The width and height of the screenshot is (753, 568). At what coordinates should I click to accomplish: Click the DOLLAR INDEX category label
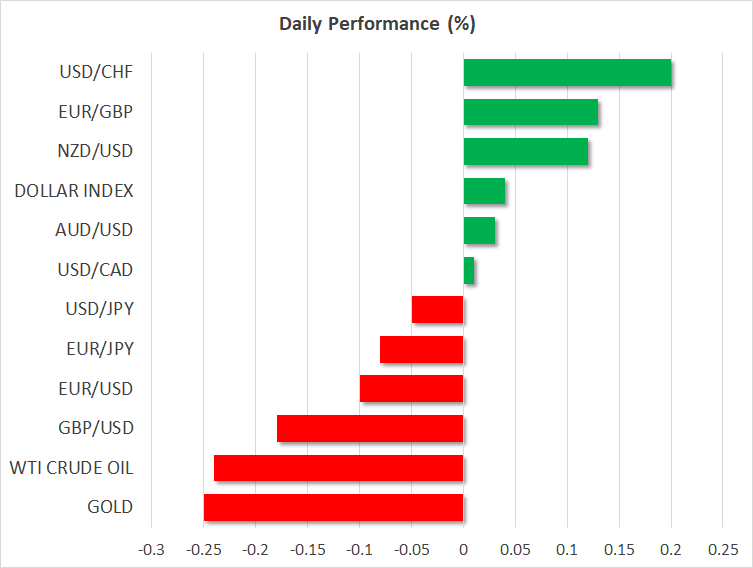tap(74, 191)
